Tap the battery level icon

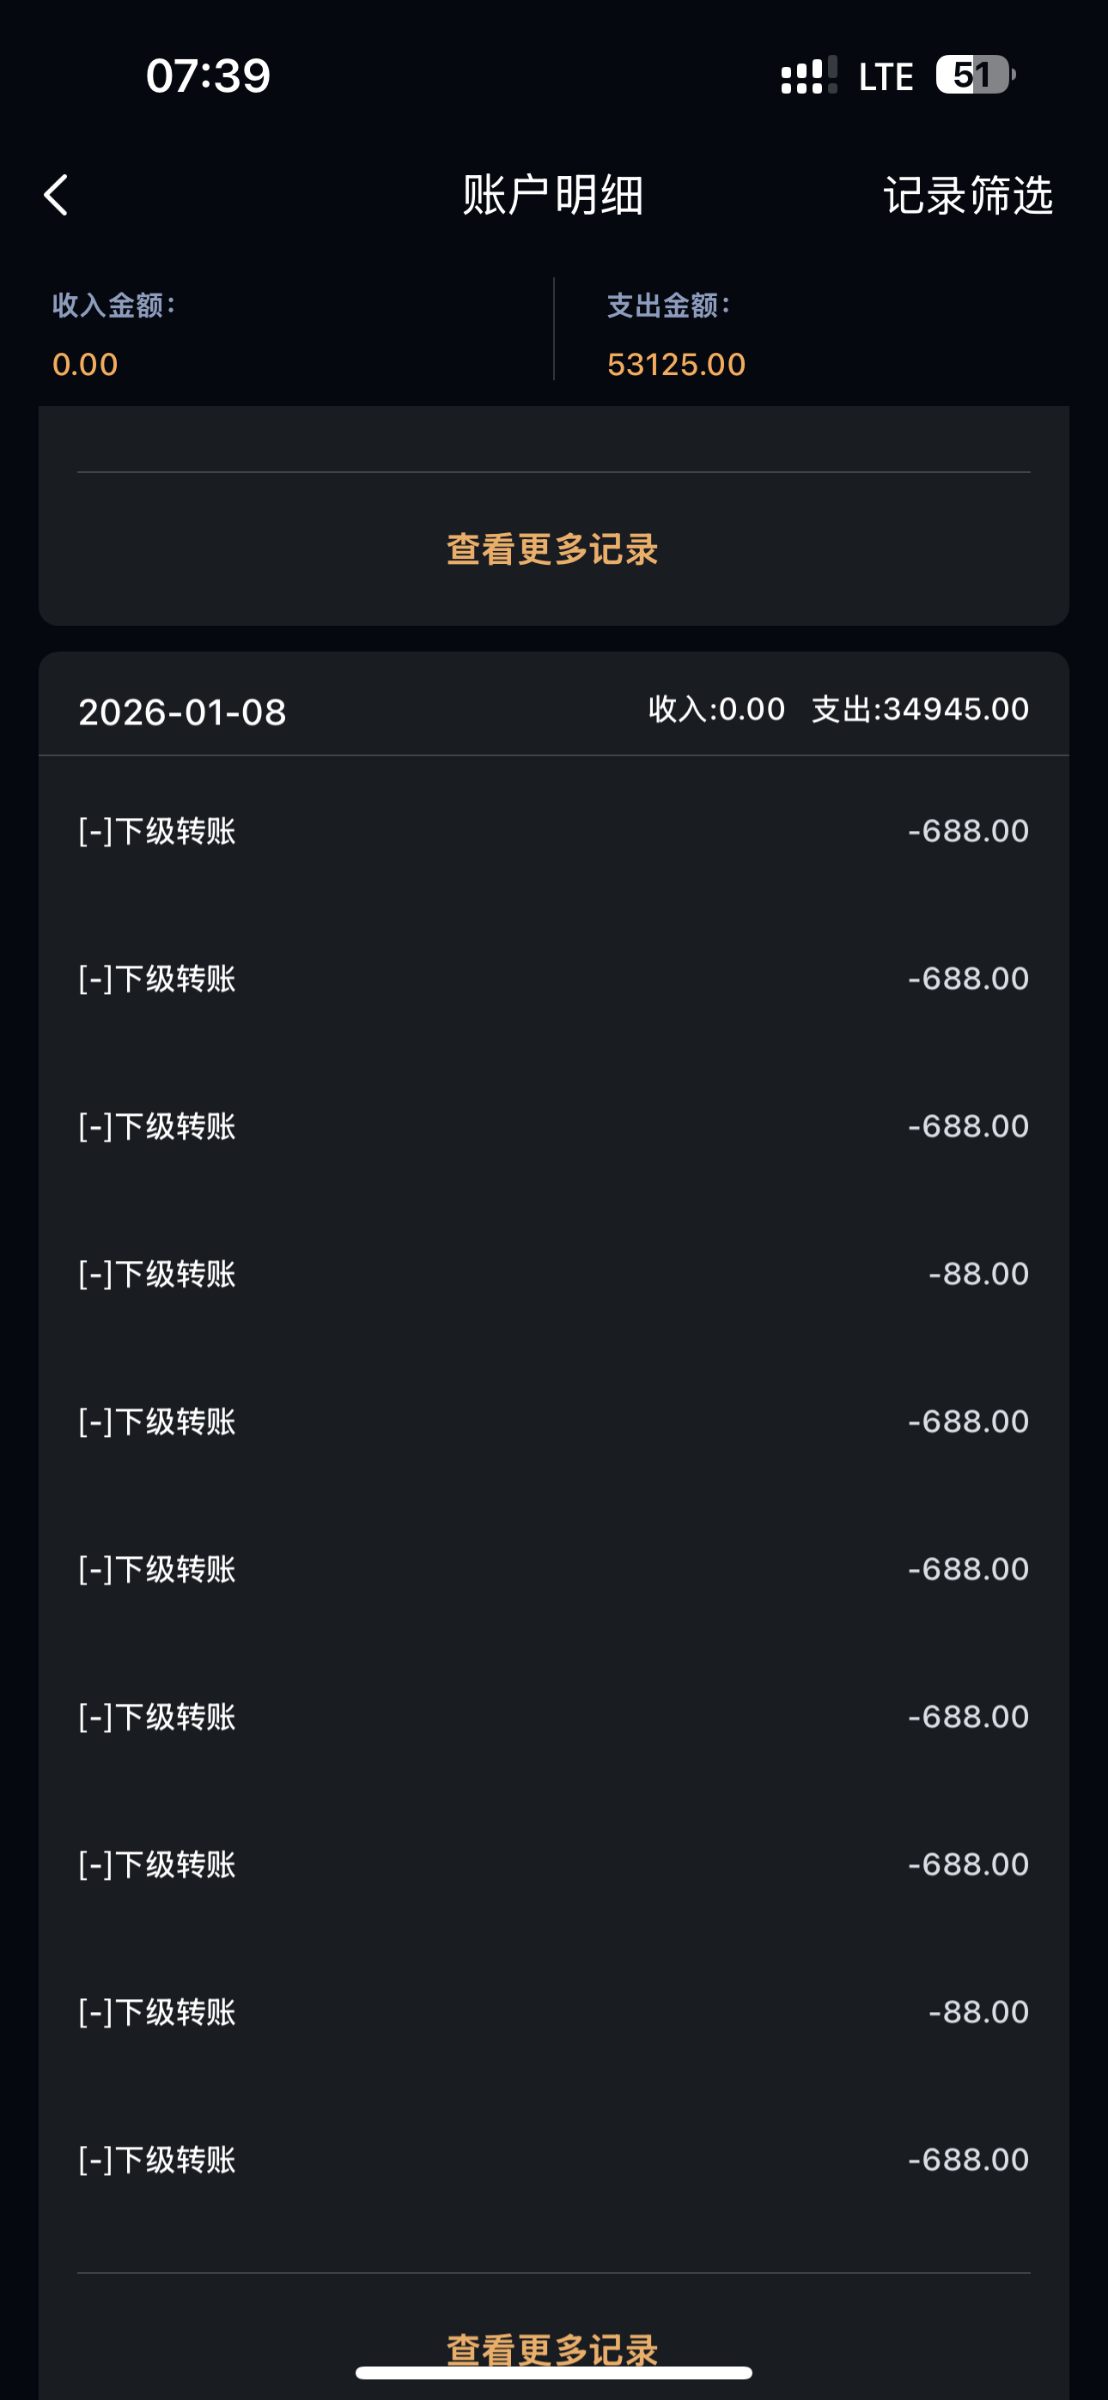tap(974, 75)
